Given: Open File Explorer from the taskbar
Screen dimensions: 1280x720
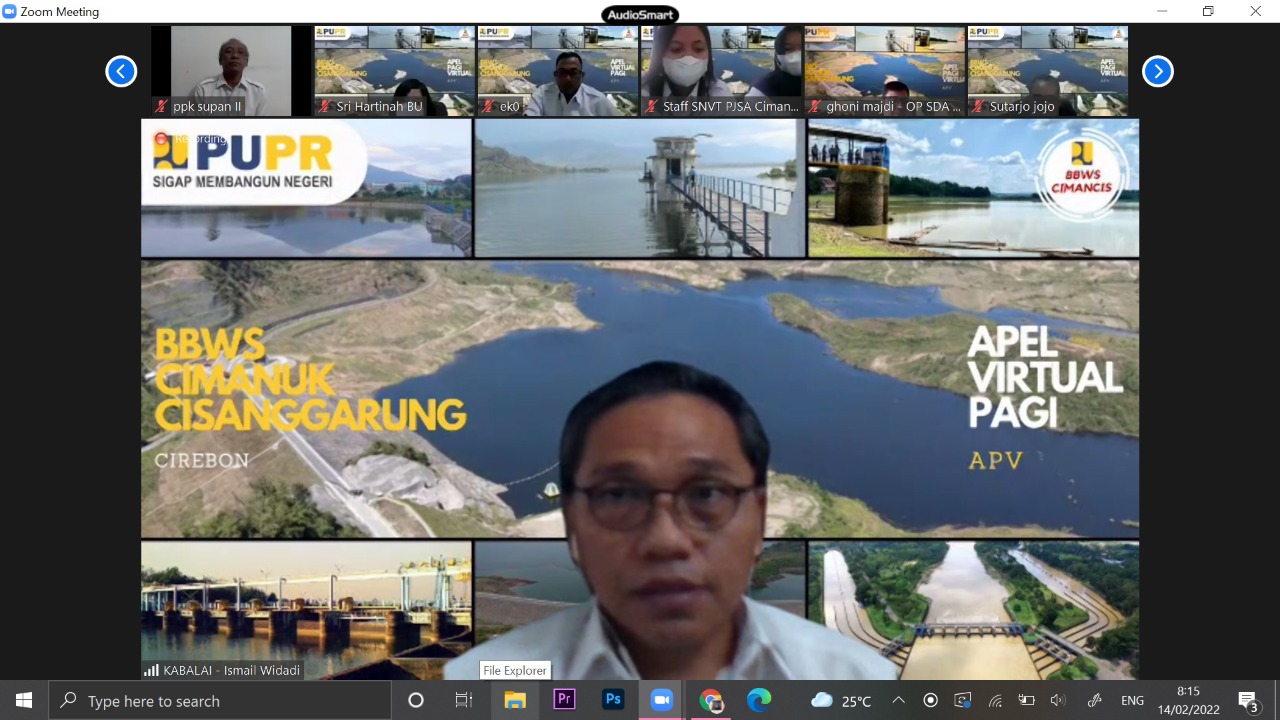Looking at the screenshot, I should [515, 700].
